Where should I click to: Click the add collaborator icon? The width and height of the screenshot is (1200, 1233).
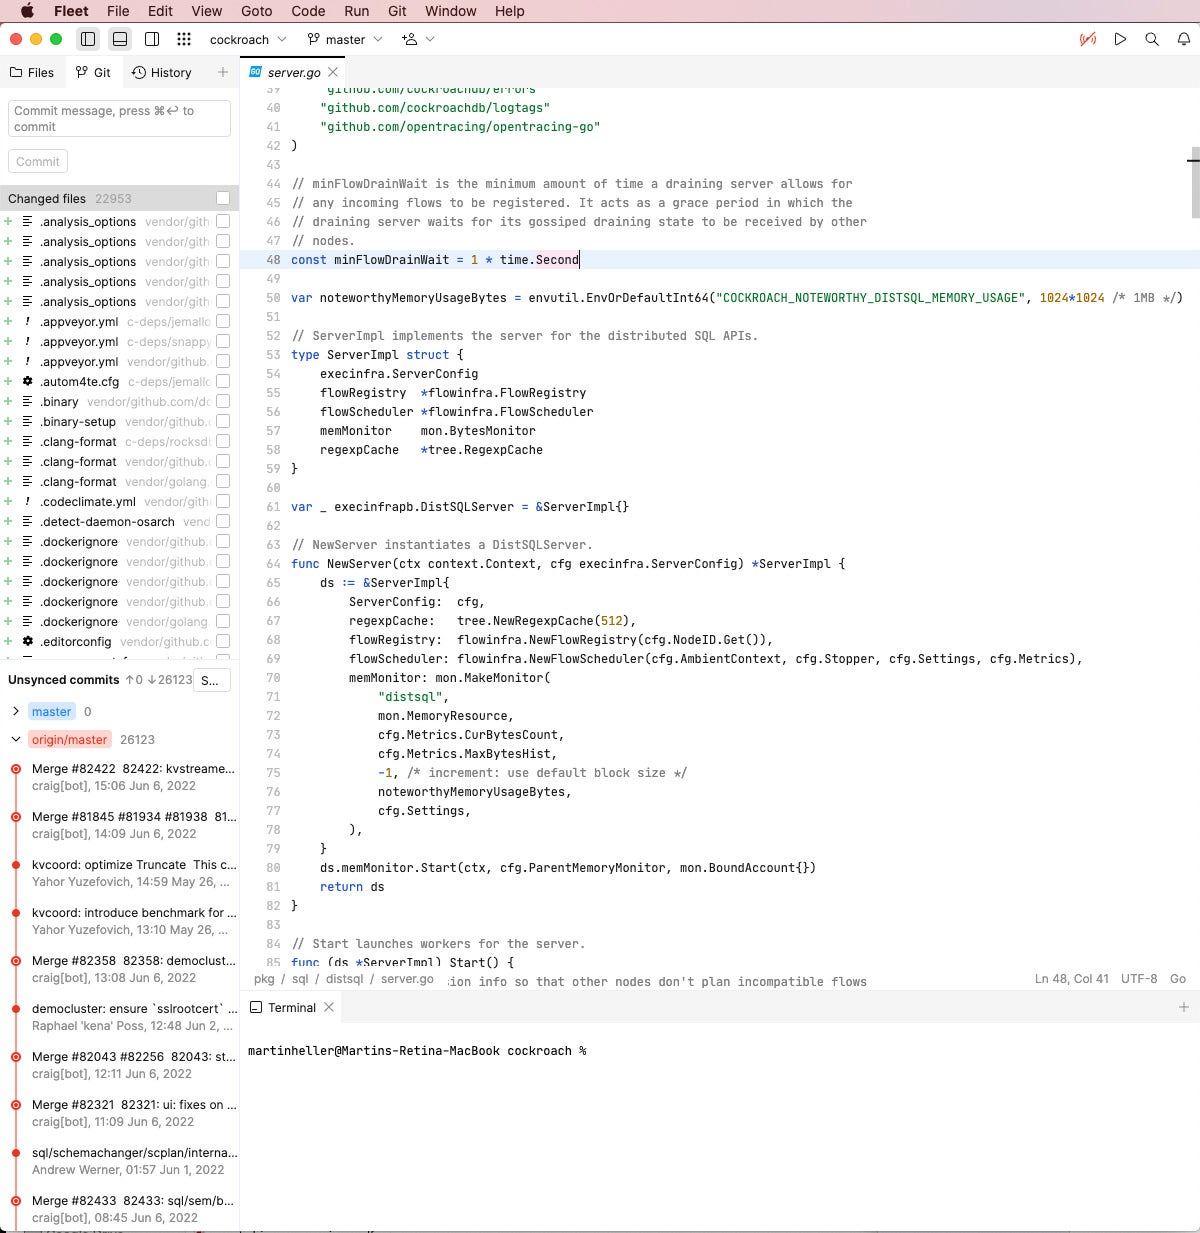point(409,39)
